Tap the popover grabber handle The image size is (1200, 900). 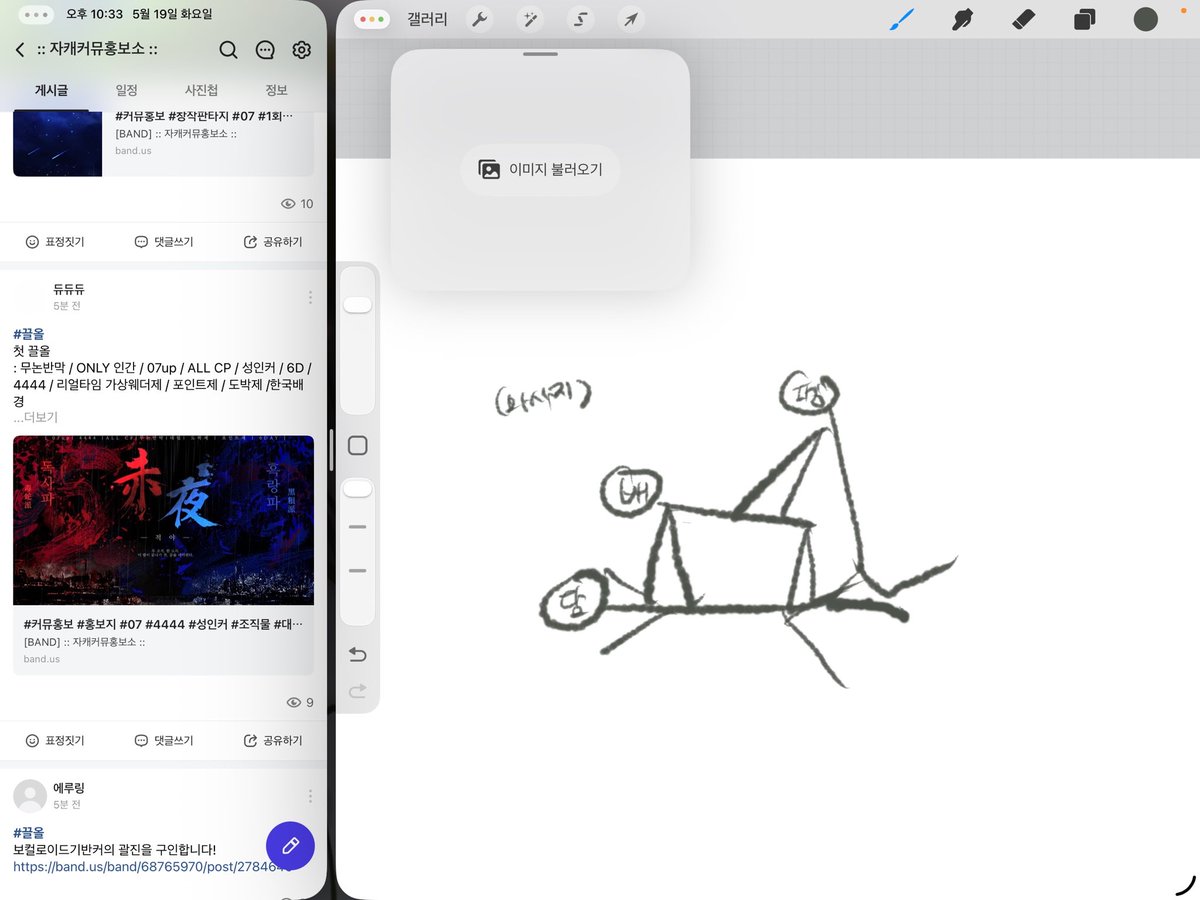[x=540, y=54]
